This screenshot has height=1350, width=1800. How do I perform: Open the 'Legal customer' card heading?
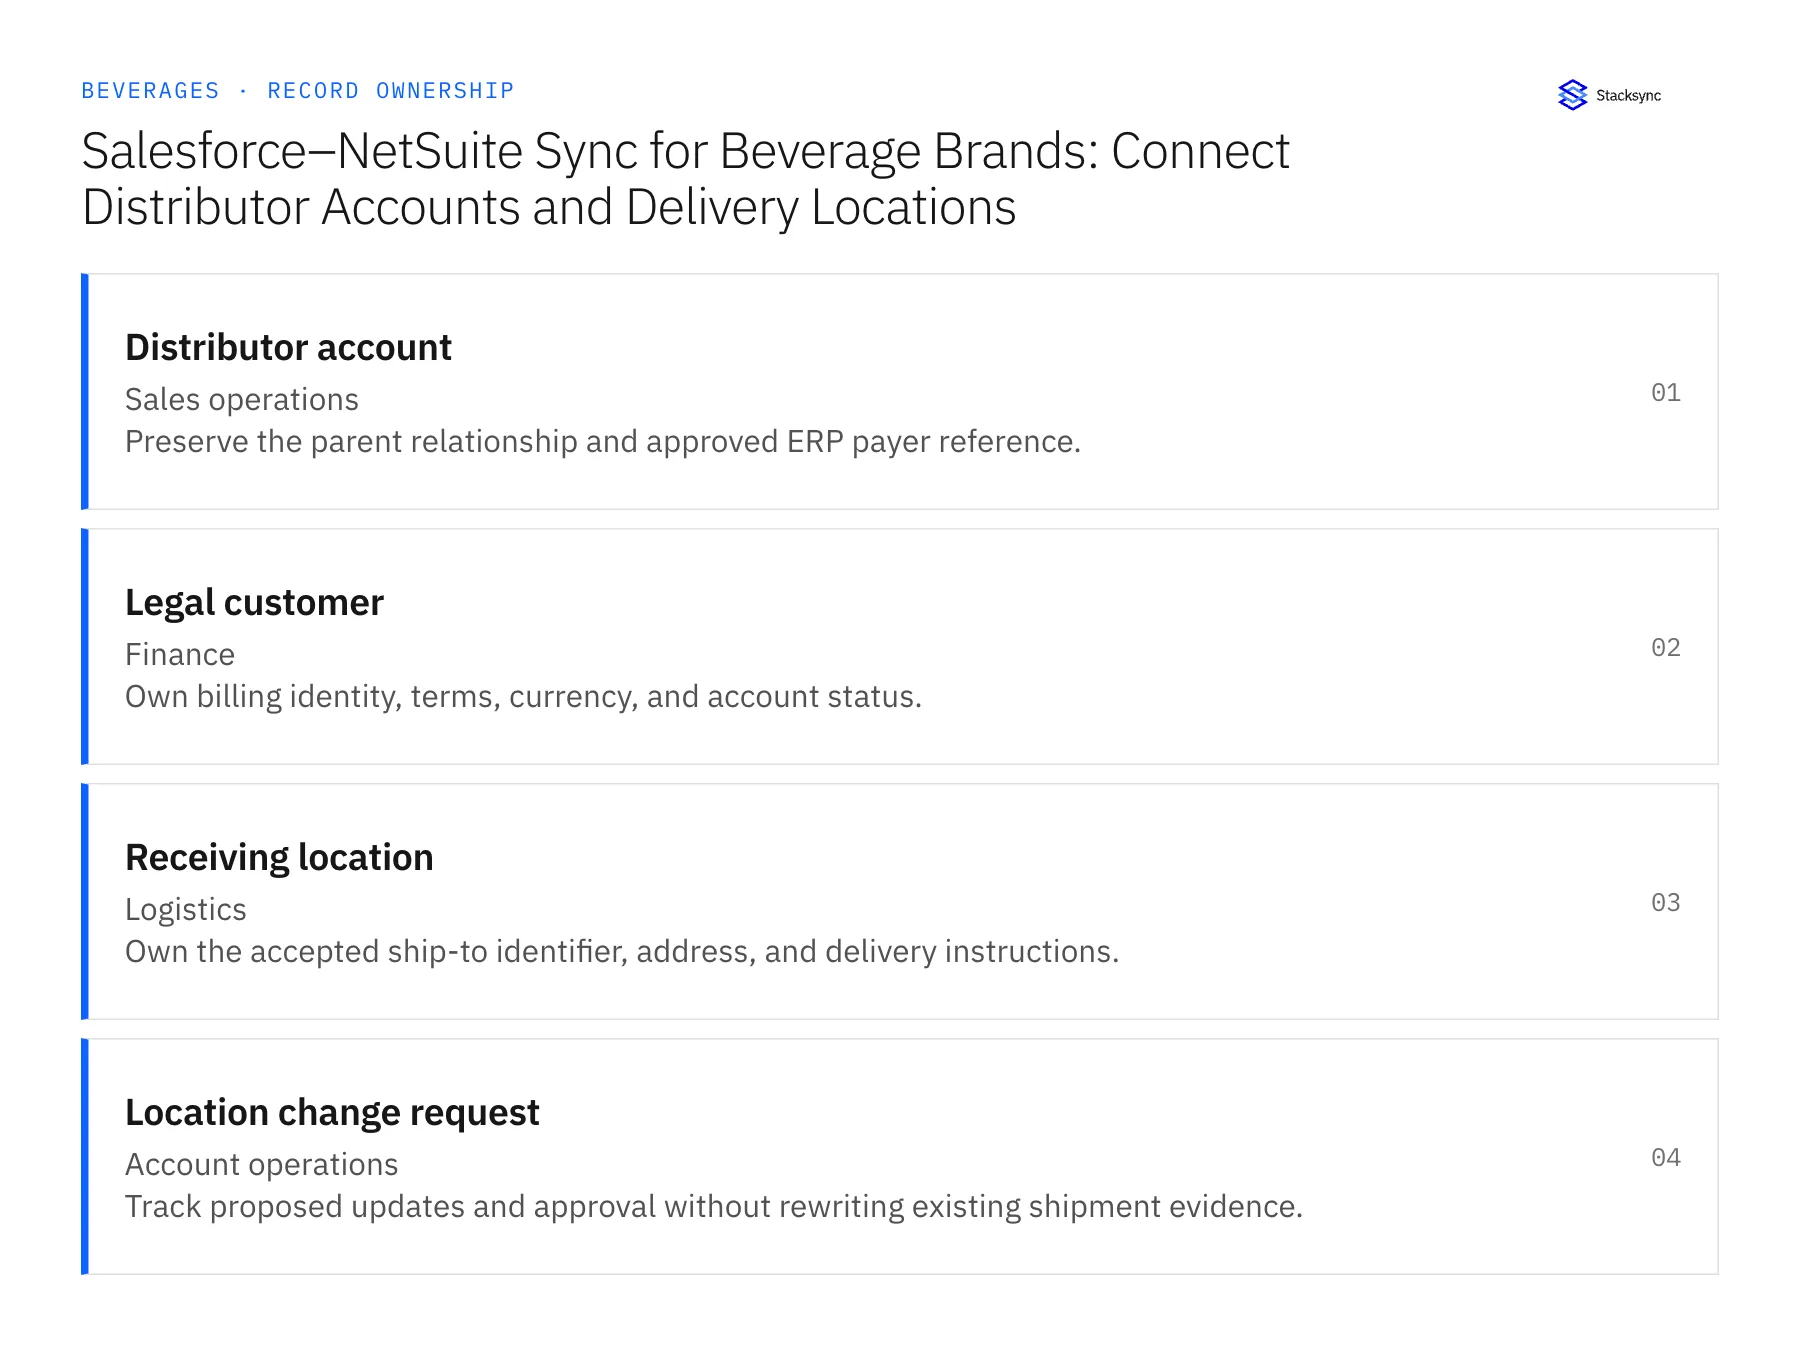click(254, 603)
